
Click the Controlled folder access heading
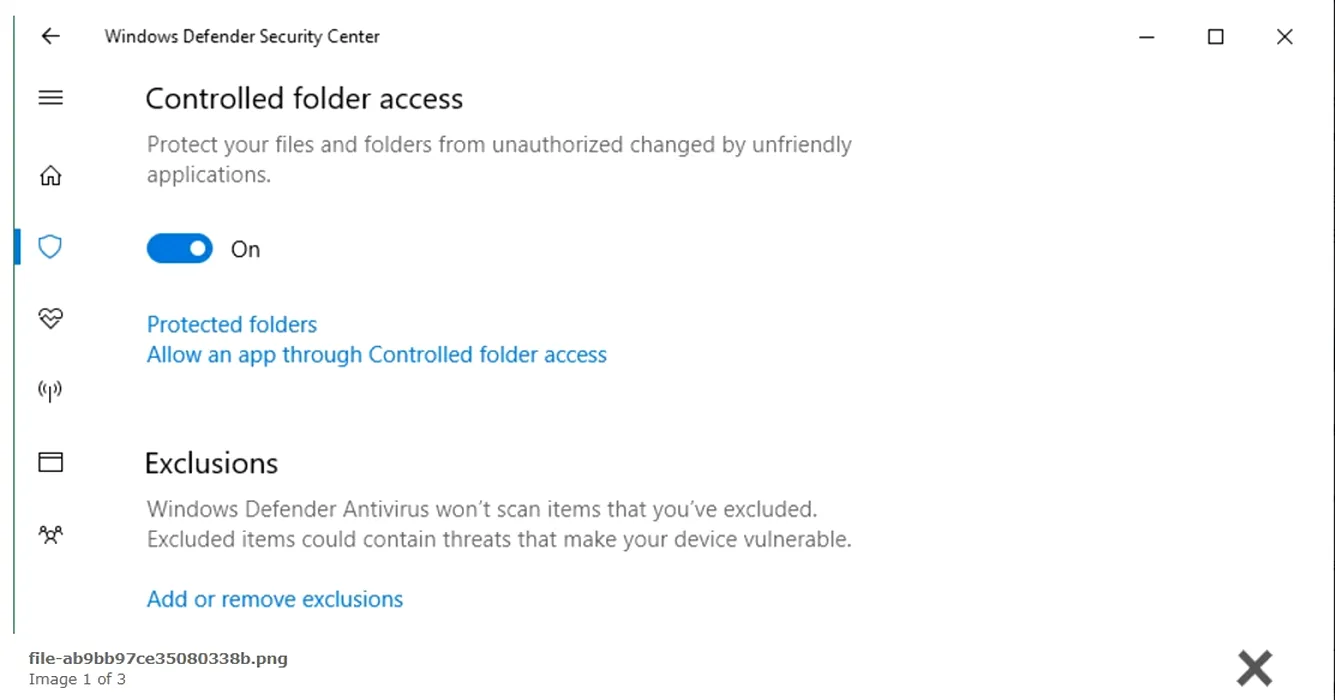(x=304, y=99)
